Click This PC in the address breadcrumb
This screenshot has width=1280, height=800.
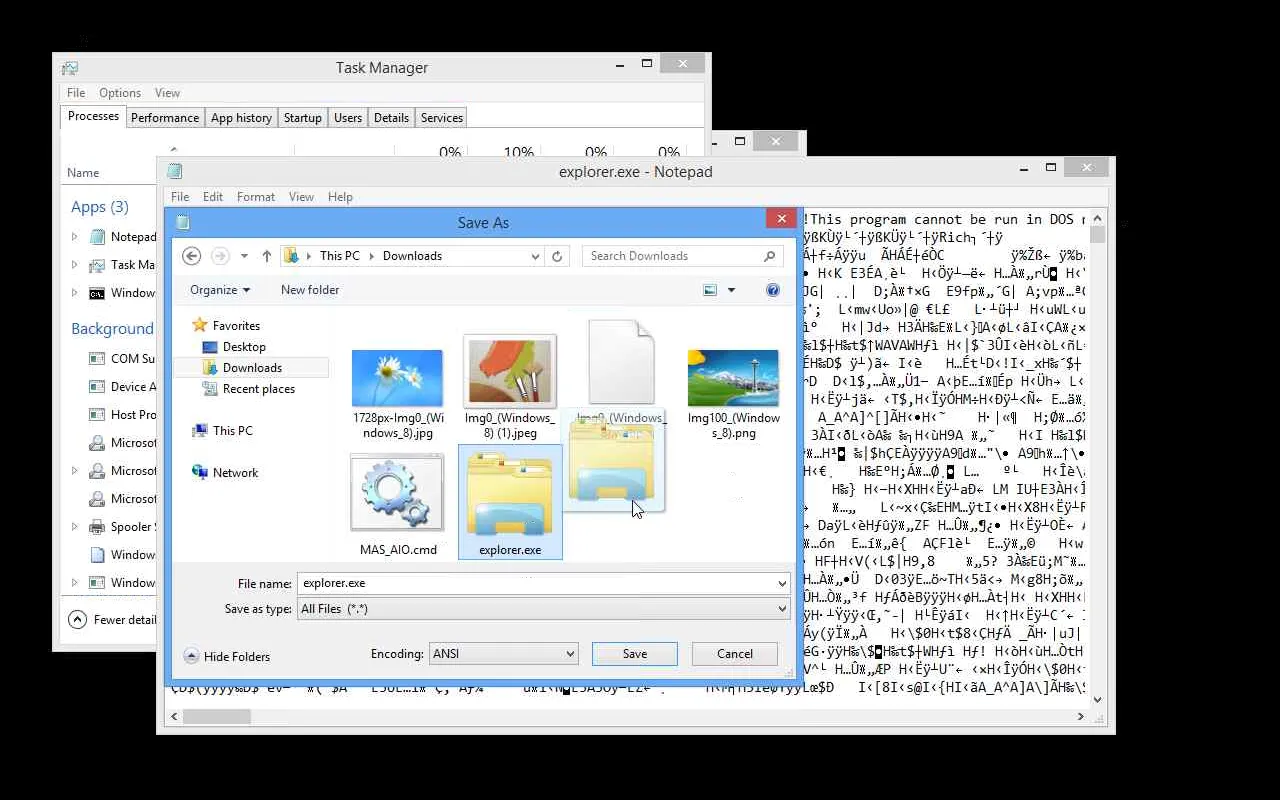coord(340,256)
